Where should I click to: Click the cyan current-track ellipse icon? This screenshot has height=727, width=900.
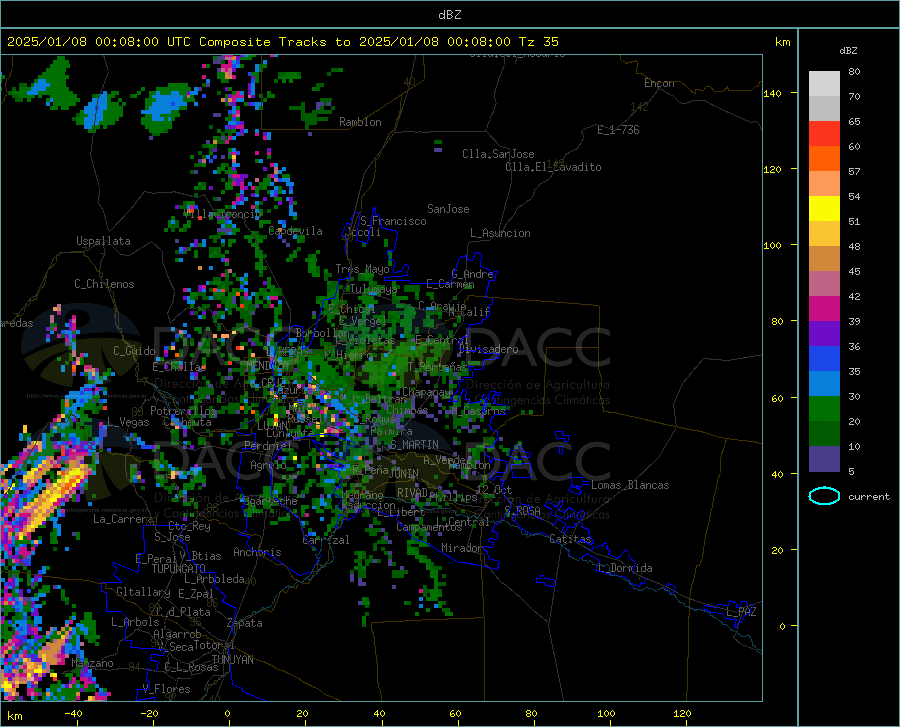(x=824, y=496)
